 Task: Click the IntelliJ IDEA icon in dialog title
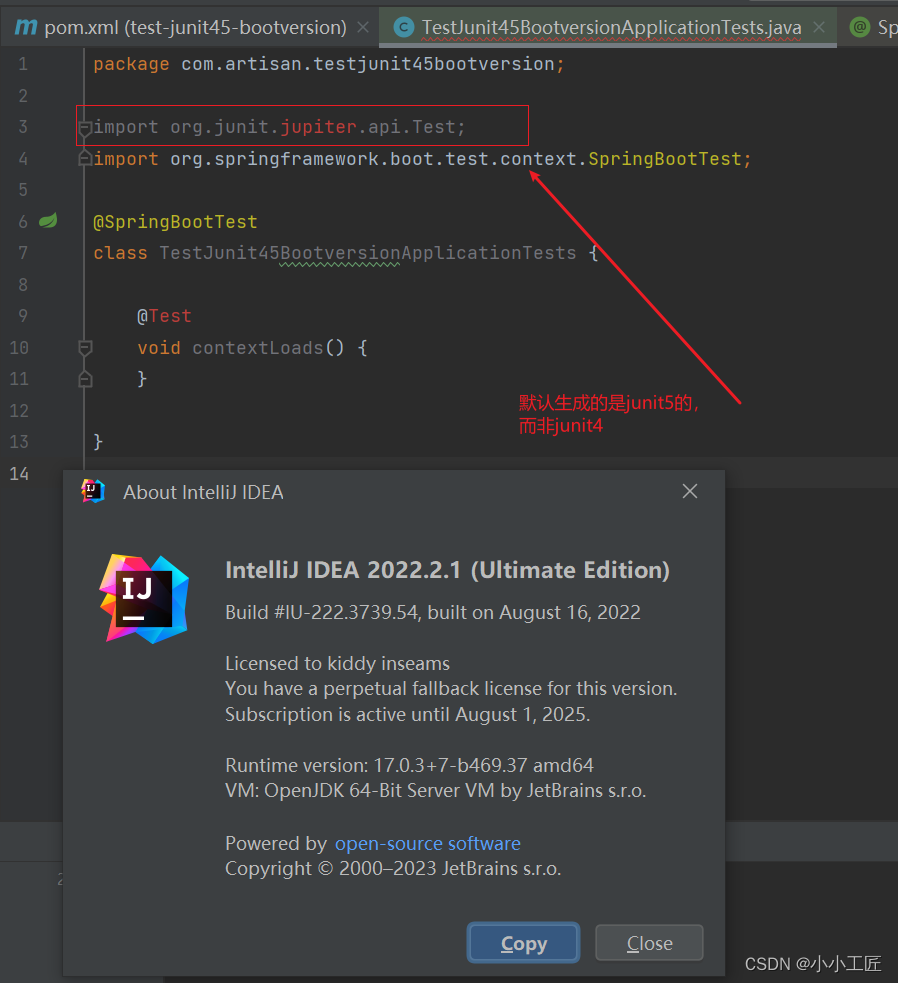tap(93, 492)
